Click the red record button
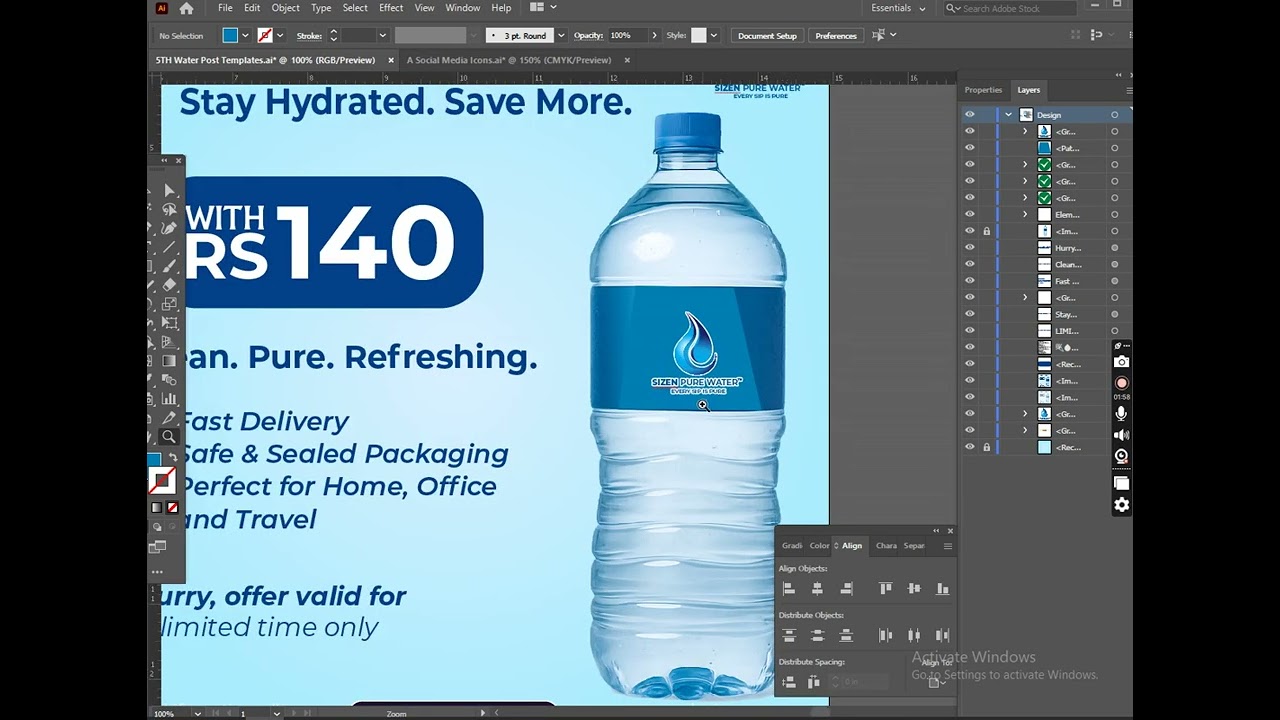Image resolution: width=1280 pixels, height=720 pixels. (1122, 383)
